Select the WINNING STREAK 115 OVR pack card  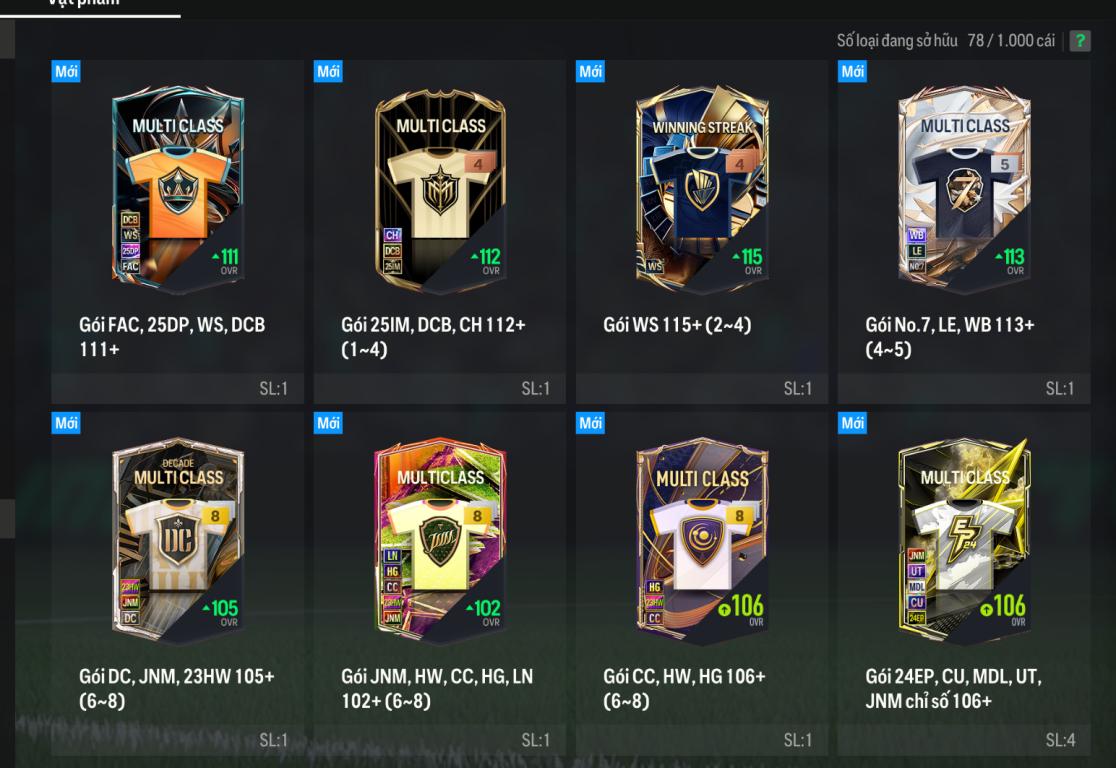point(702,189)
